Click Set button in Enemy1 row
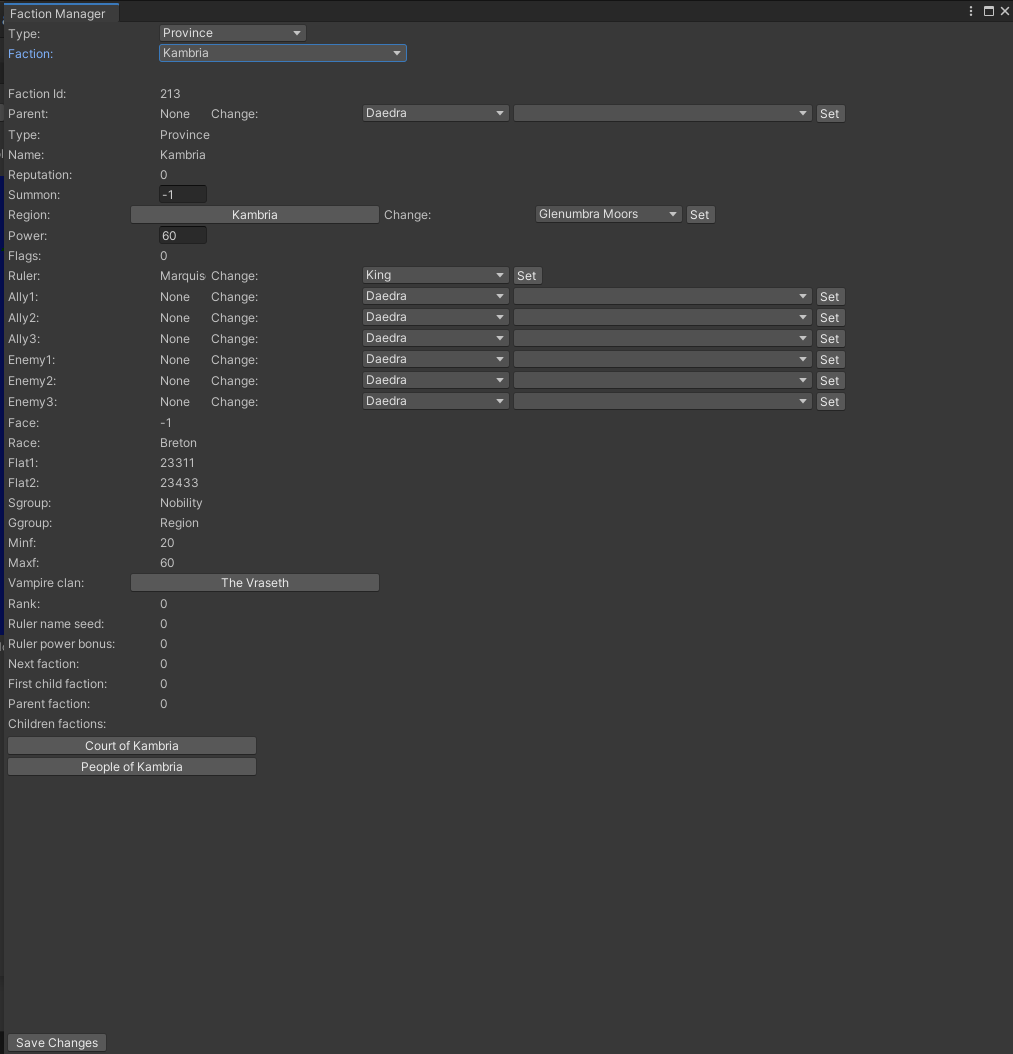The image size is (1013, 1054). pyautogui.click(x=829, y=360)
